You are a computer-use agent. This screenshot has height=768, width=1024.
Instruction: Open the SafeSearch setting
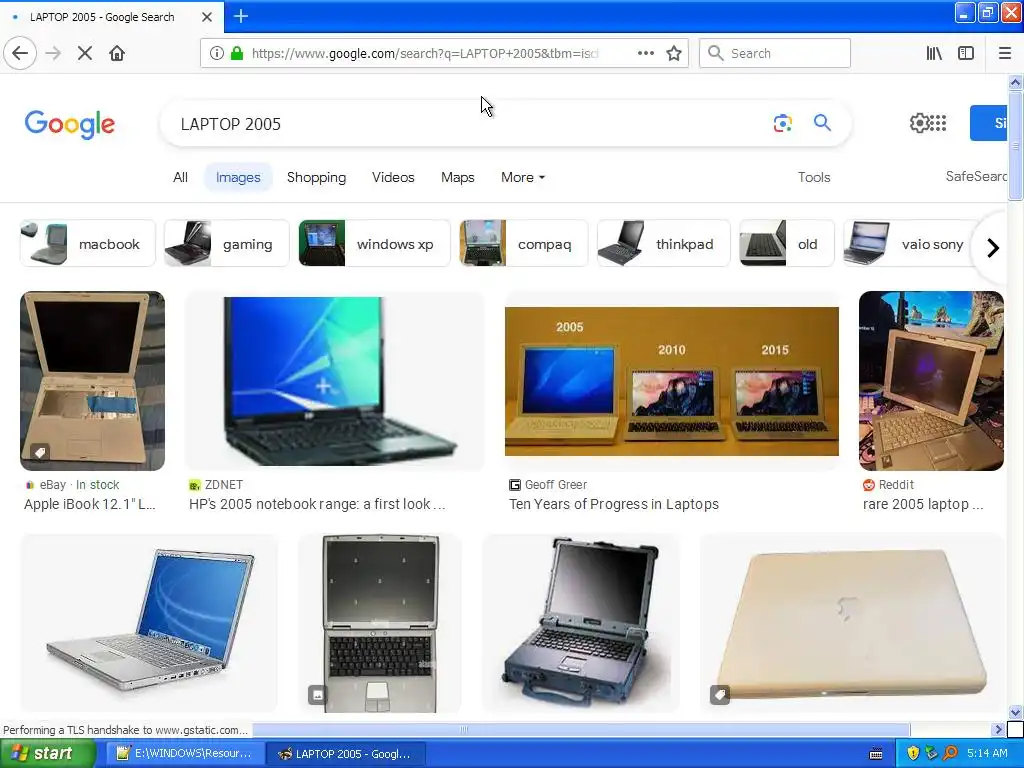click(x=976, y=176)
